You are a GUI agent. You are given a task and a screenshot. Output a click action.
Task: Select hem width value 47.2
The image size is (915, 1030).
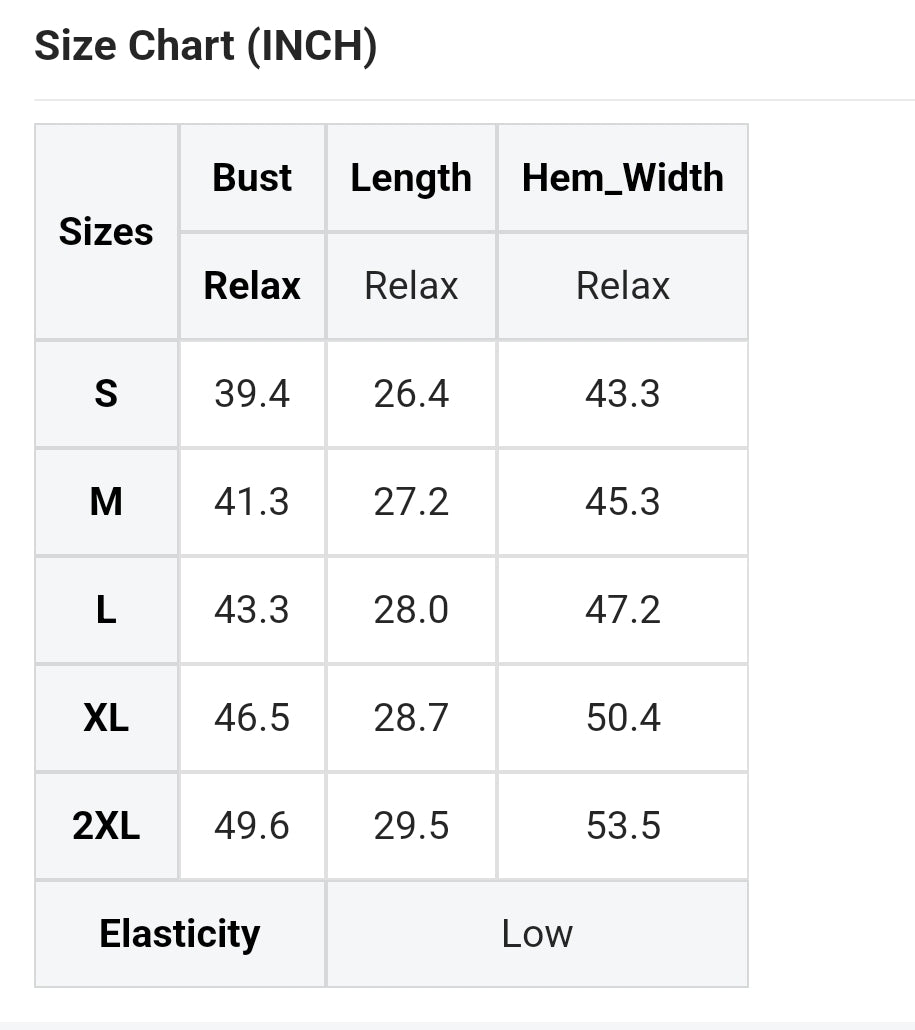pos(622,610)
